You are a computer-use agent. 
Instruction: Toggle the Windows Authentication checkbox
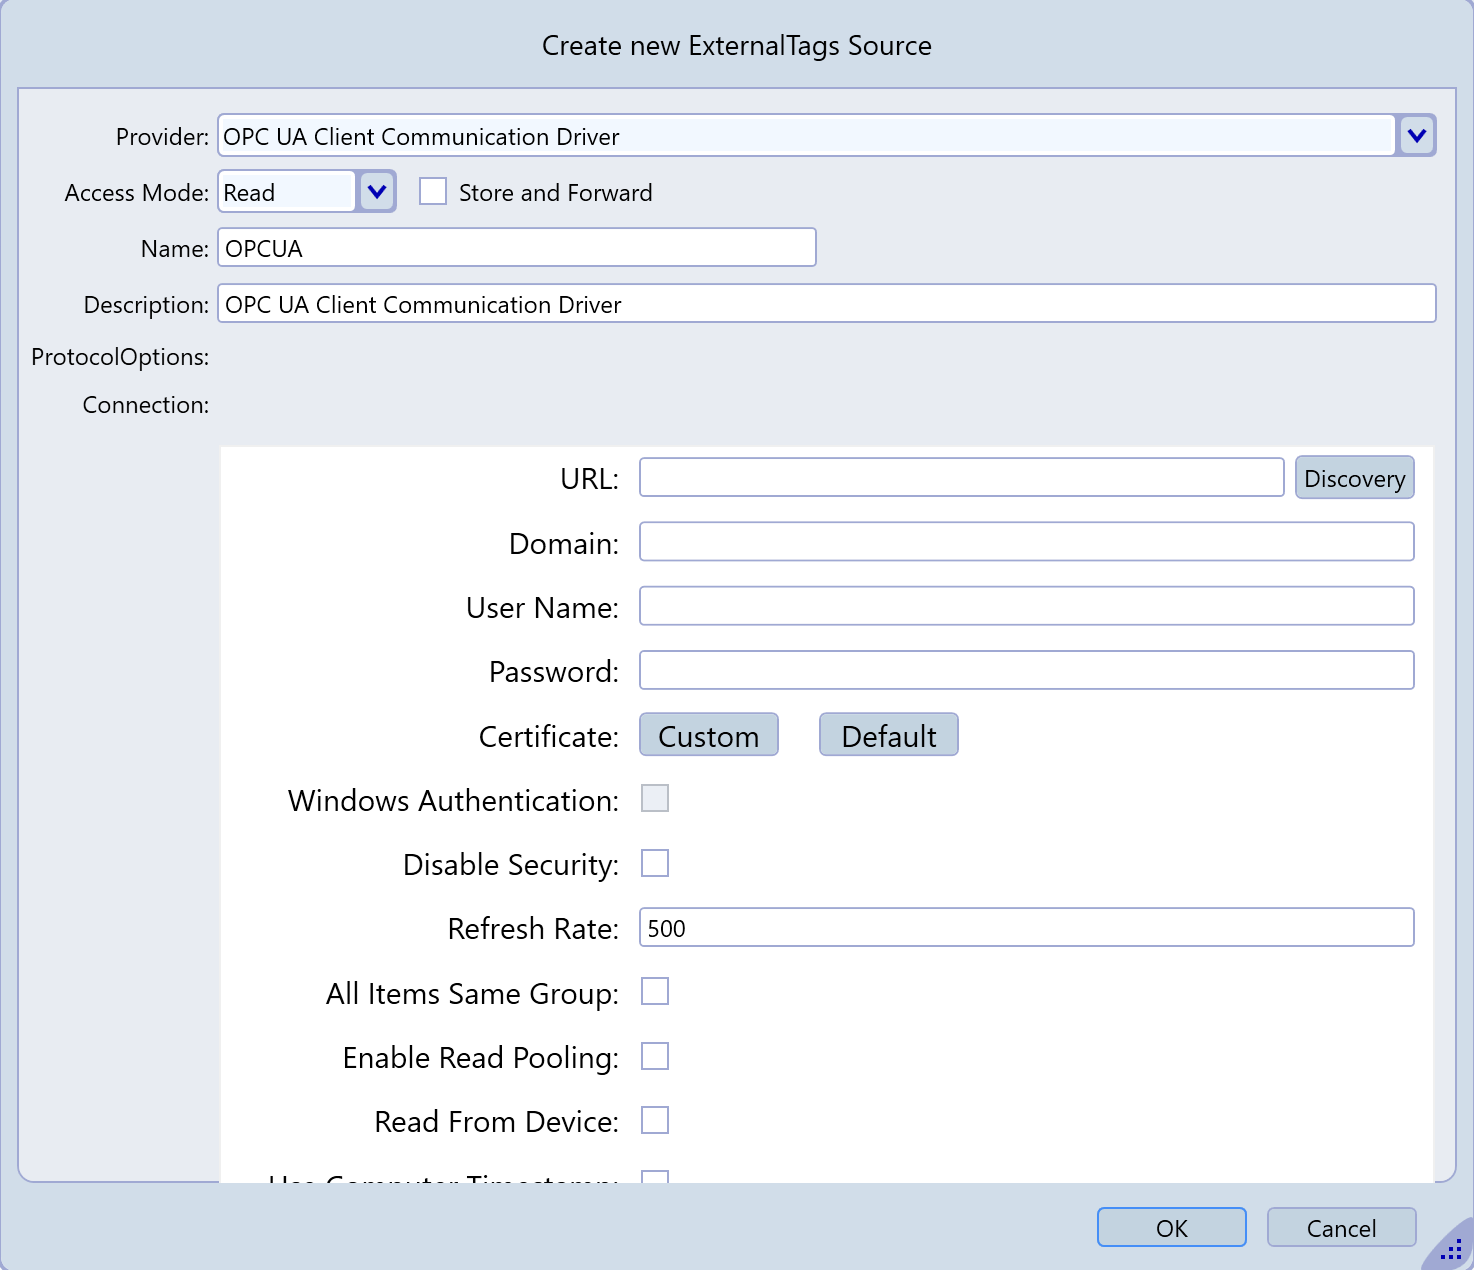point(655,799)
